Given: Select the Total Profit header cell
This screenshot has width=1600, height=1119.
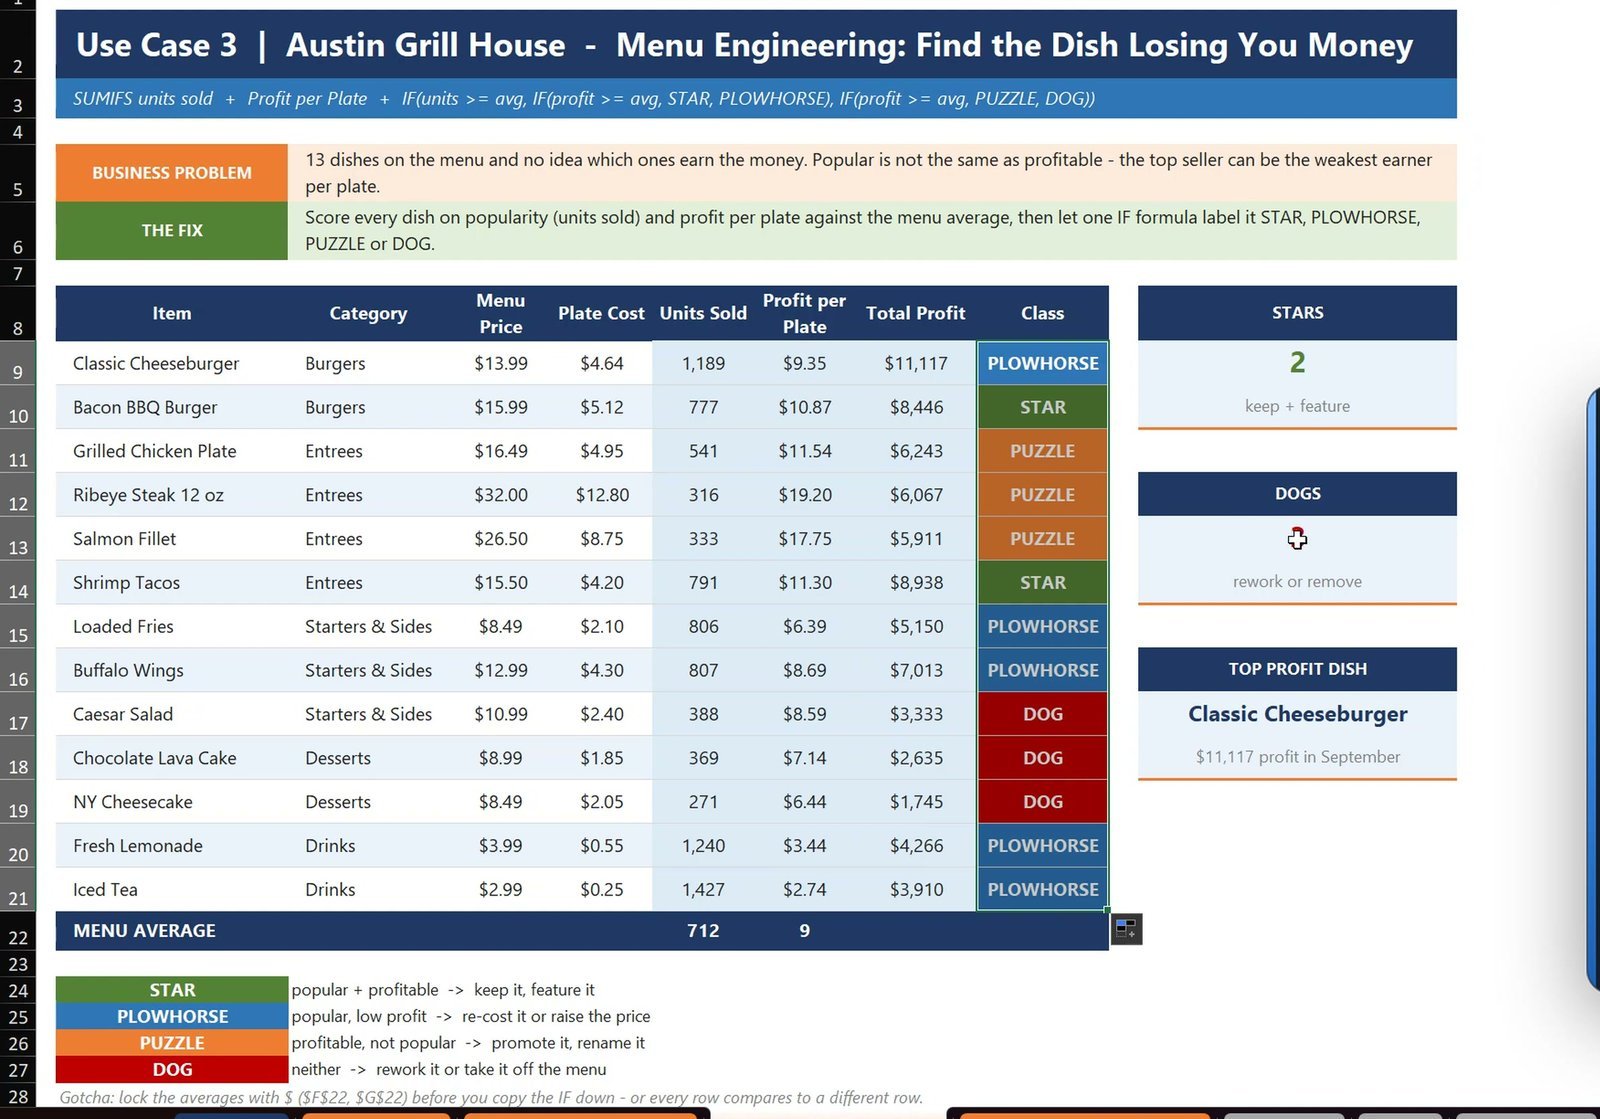Looking at the screenshot, I should click(915, 313).
